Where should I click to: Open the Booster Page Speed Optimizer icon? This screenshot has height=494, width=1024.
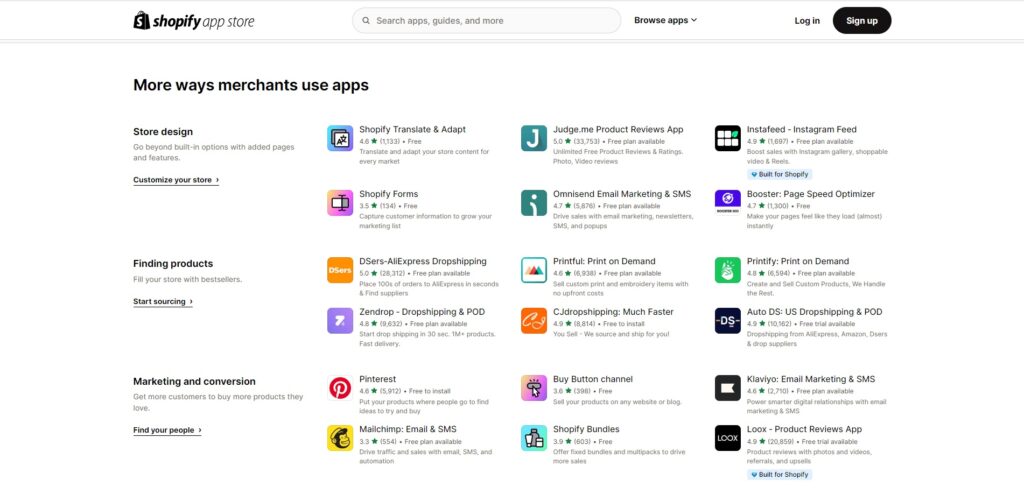coord(728,203)
